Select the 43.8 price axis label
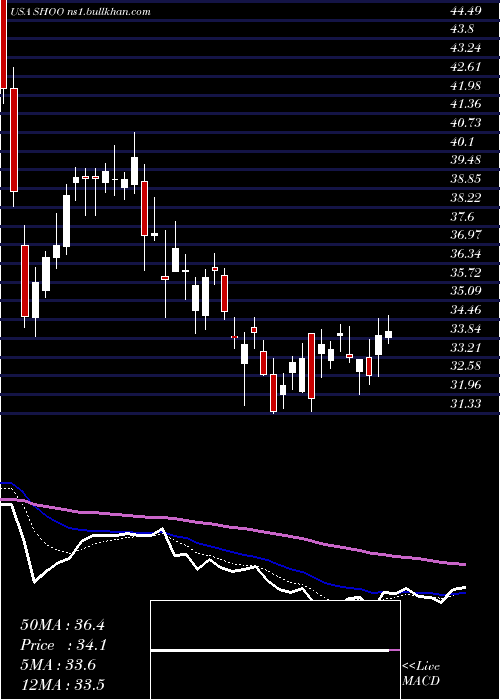This screenshot has width=500, height=700. (x=462, y=29)
